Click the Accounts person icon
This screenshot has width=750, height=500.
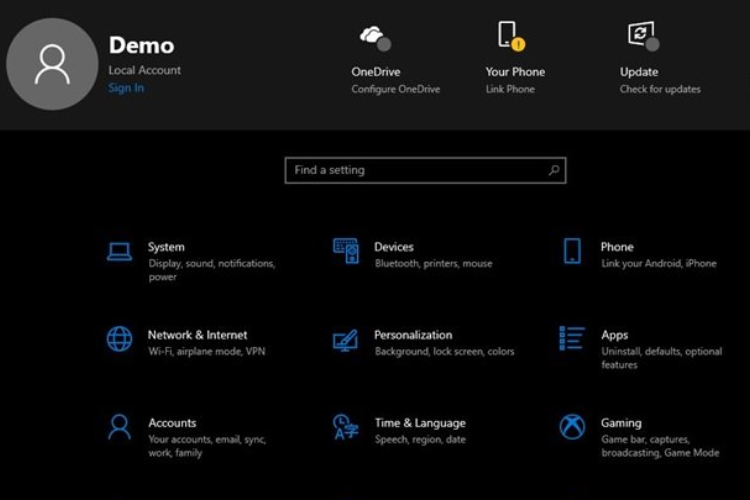coord(119,427)
